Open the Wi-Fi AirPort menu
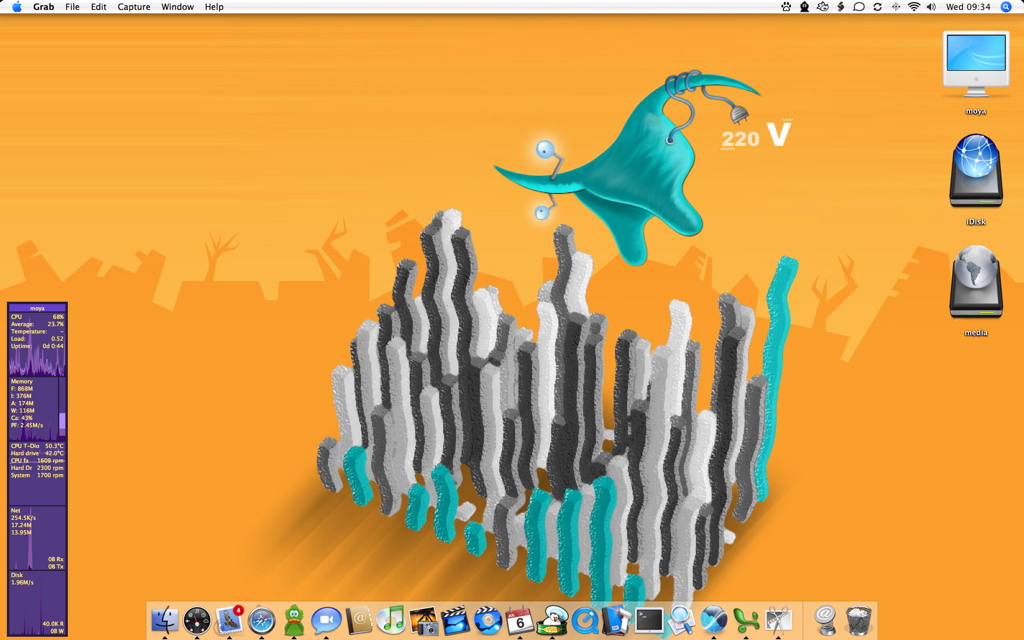Viewport: 1024px width, 640px height. point(914,7)
